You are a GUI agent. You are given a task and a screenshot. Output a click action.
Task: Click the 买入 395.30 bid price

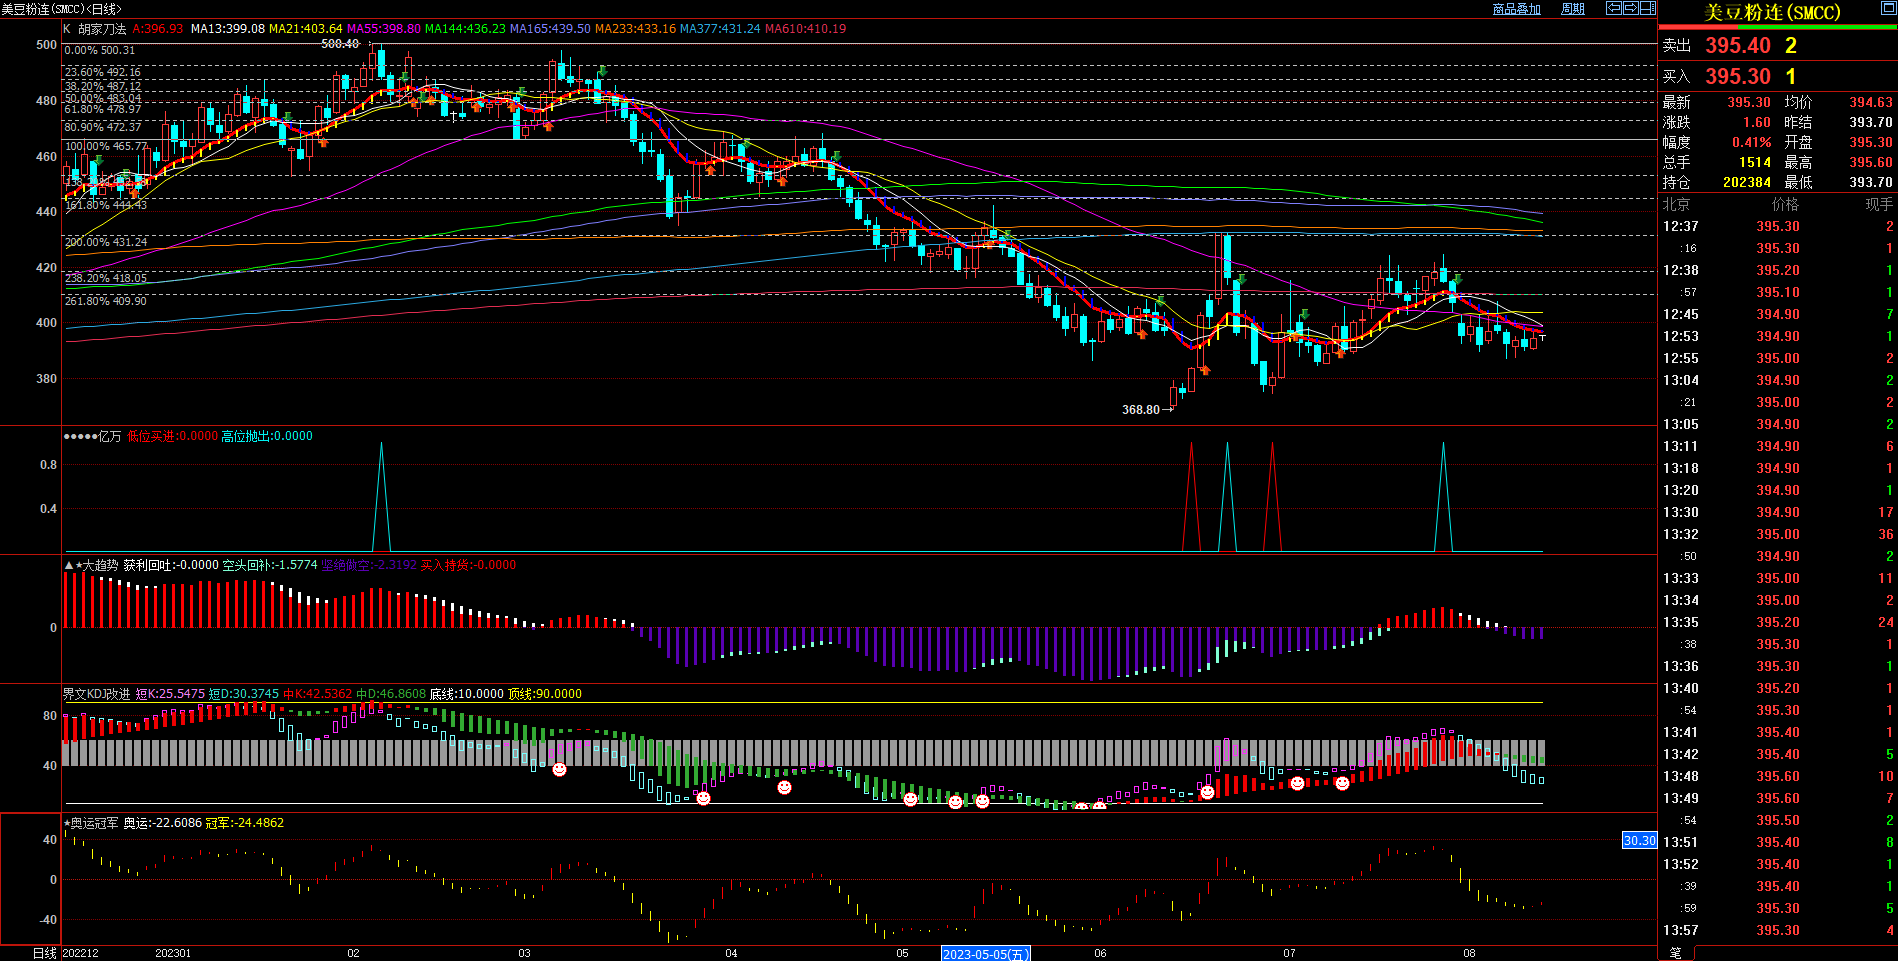click(1737, 77)
